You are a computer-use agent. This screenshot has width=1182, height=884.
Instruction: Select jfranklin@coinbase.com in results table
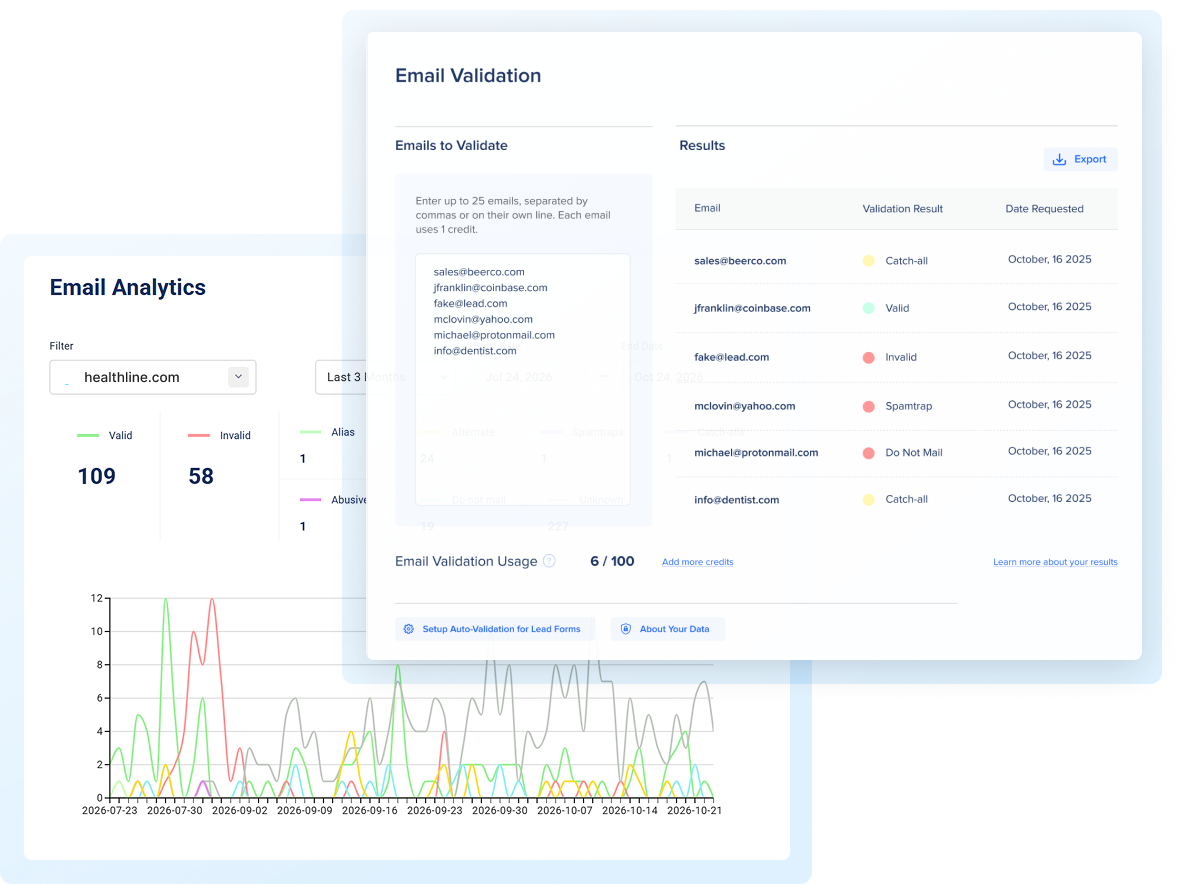pos(752,308)
